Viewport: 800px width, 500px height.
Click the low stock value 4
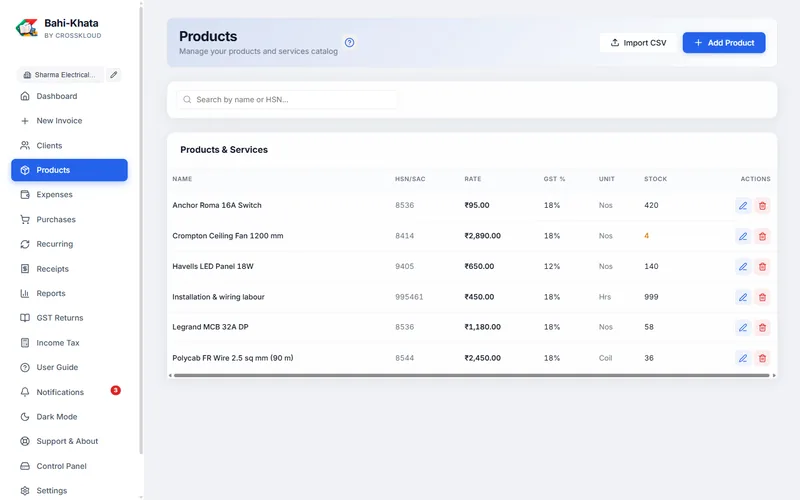click(646, 236)
